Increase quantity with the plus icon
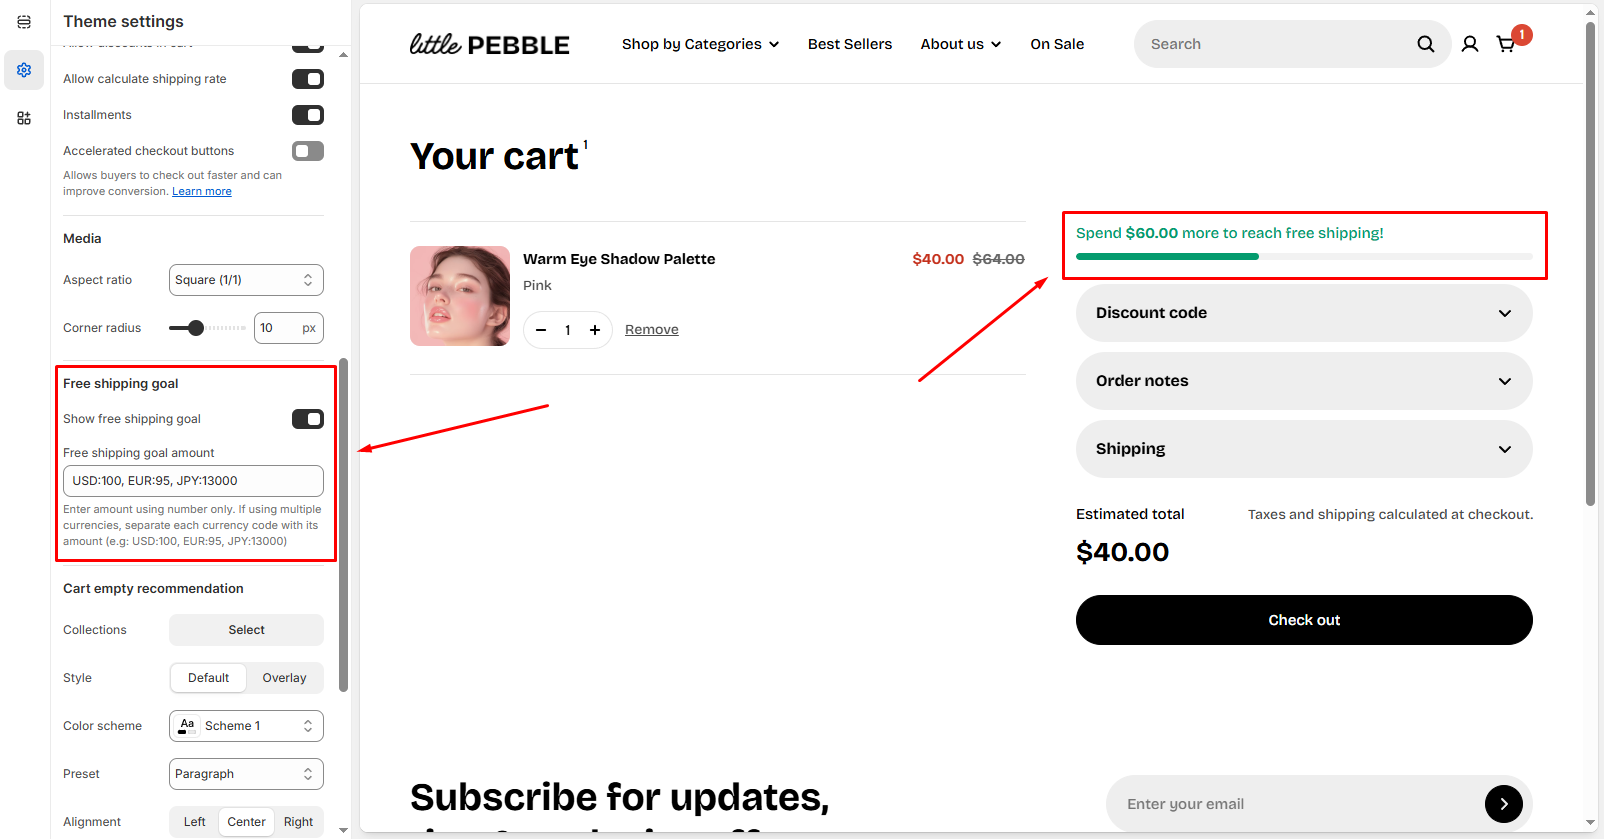The width and height of the screenshot is (1604, 839). [595, 330]
